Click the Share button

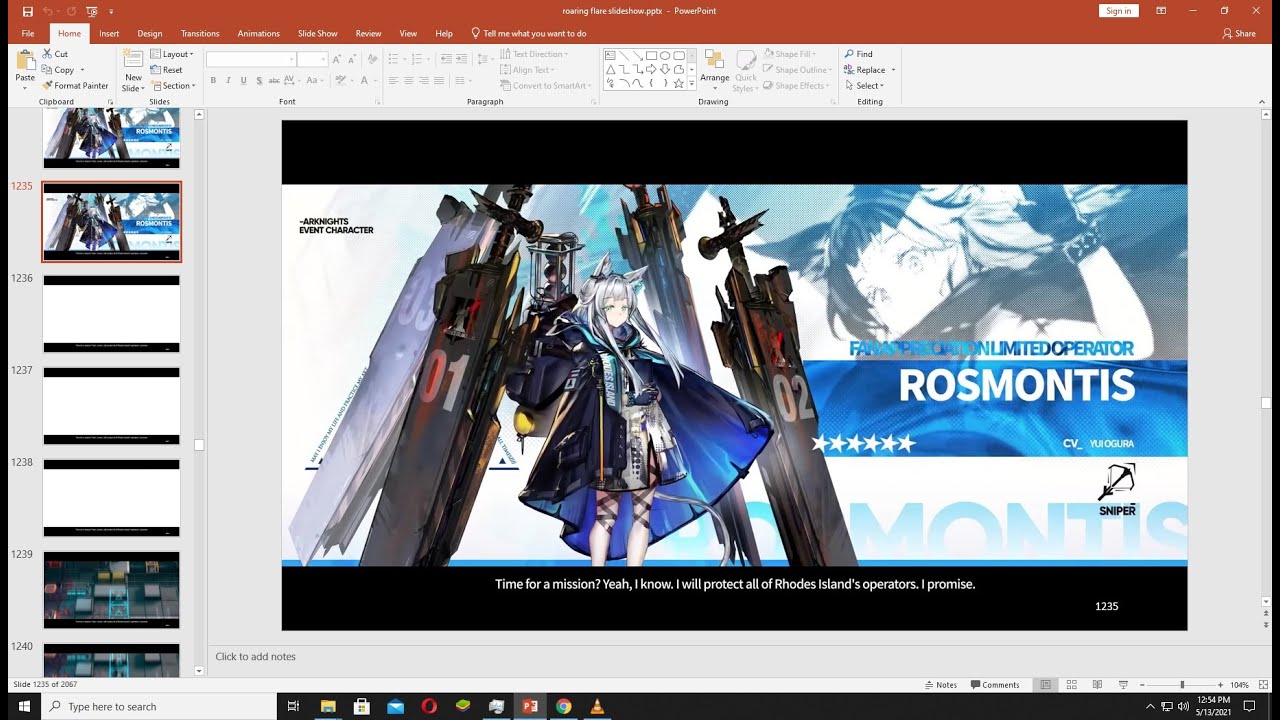pyautogui.click(x=1239, y=33)
